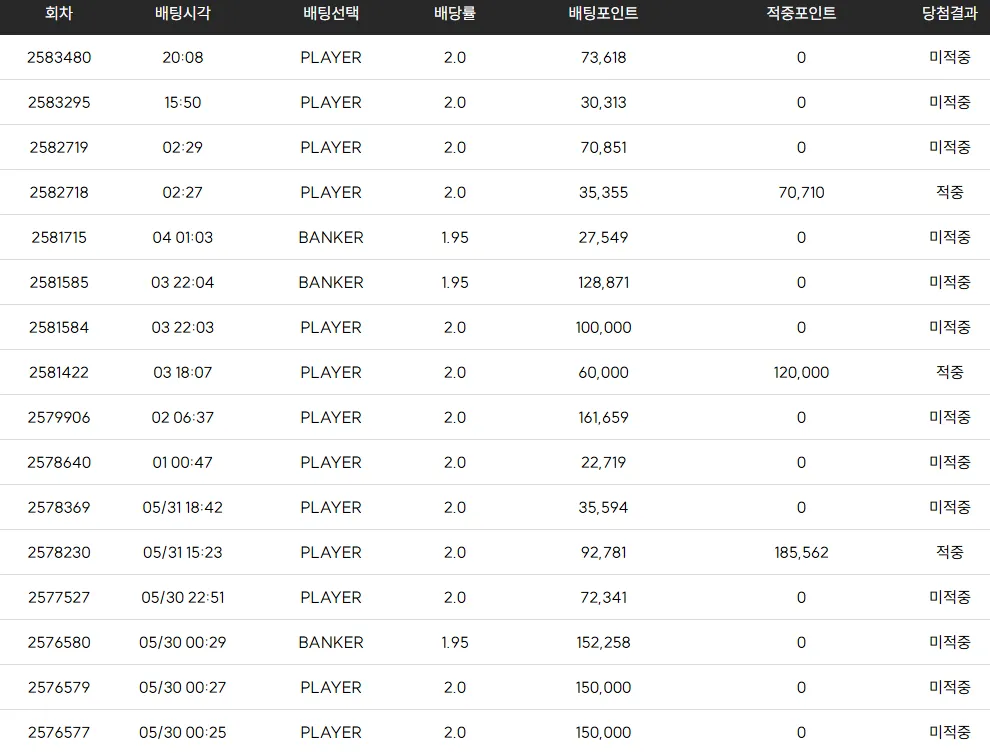Viewport: 990px width, 753px height.
Task: Click the 적중포인트 column header
Action: click(801, 13)
